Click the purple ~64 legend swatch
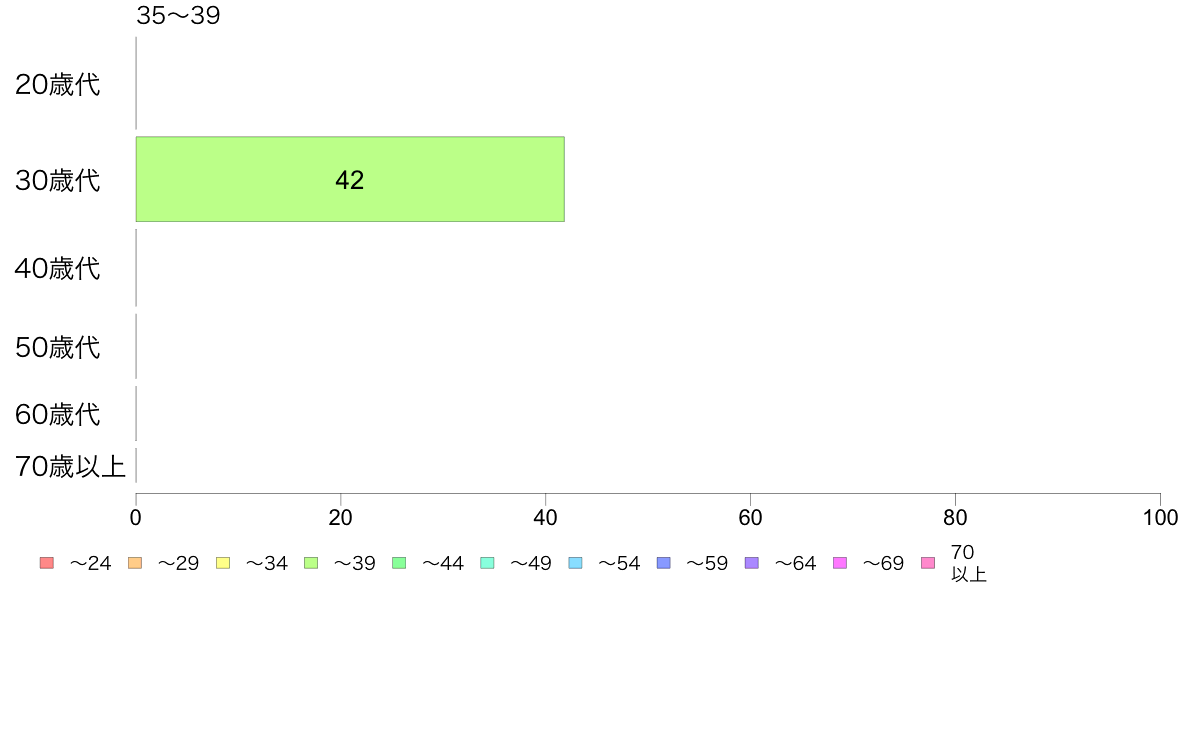1188x736 pixels. [752, 562]
